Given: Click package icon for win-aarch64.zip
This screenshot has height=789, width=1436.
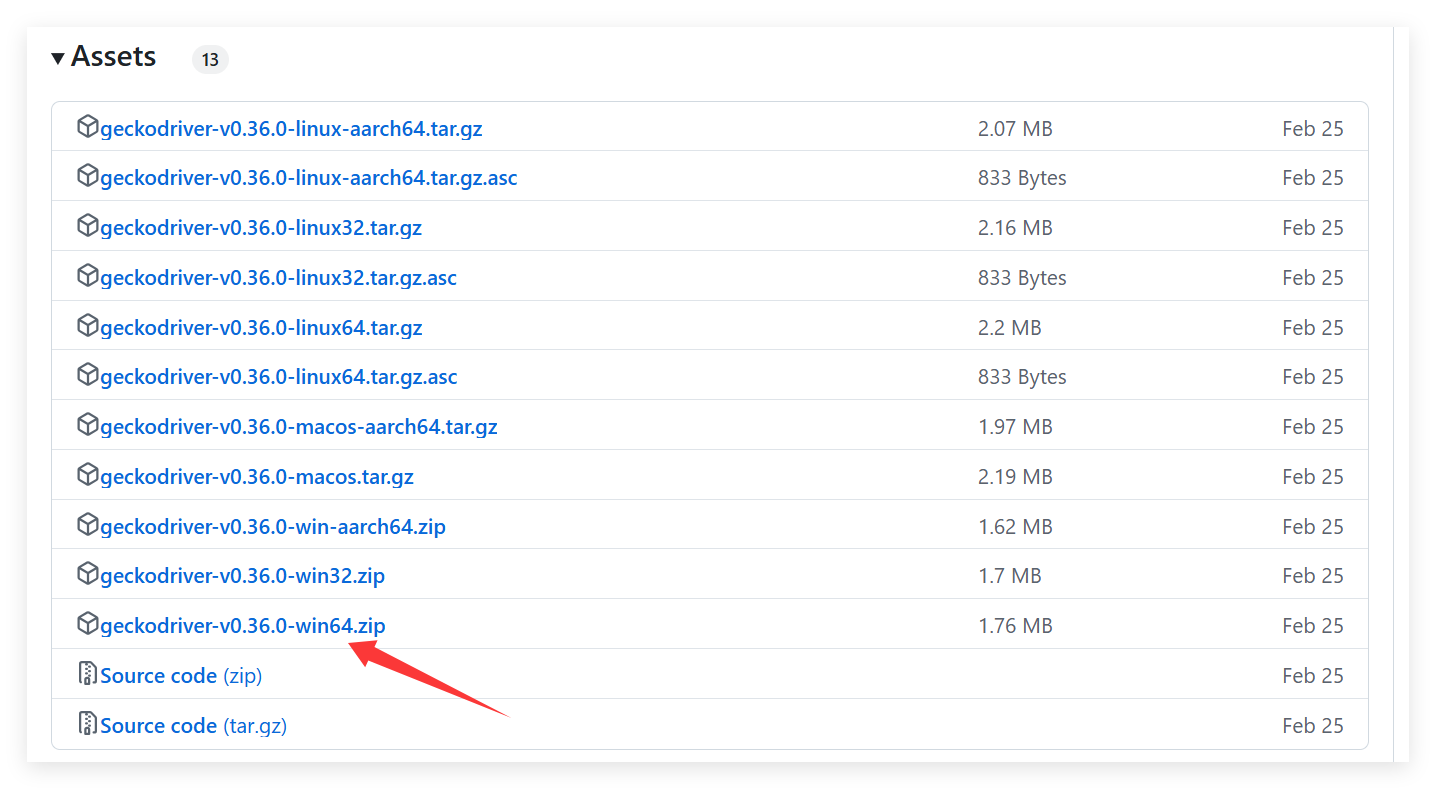Looking at the screenshot, I should coord(88,525).
